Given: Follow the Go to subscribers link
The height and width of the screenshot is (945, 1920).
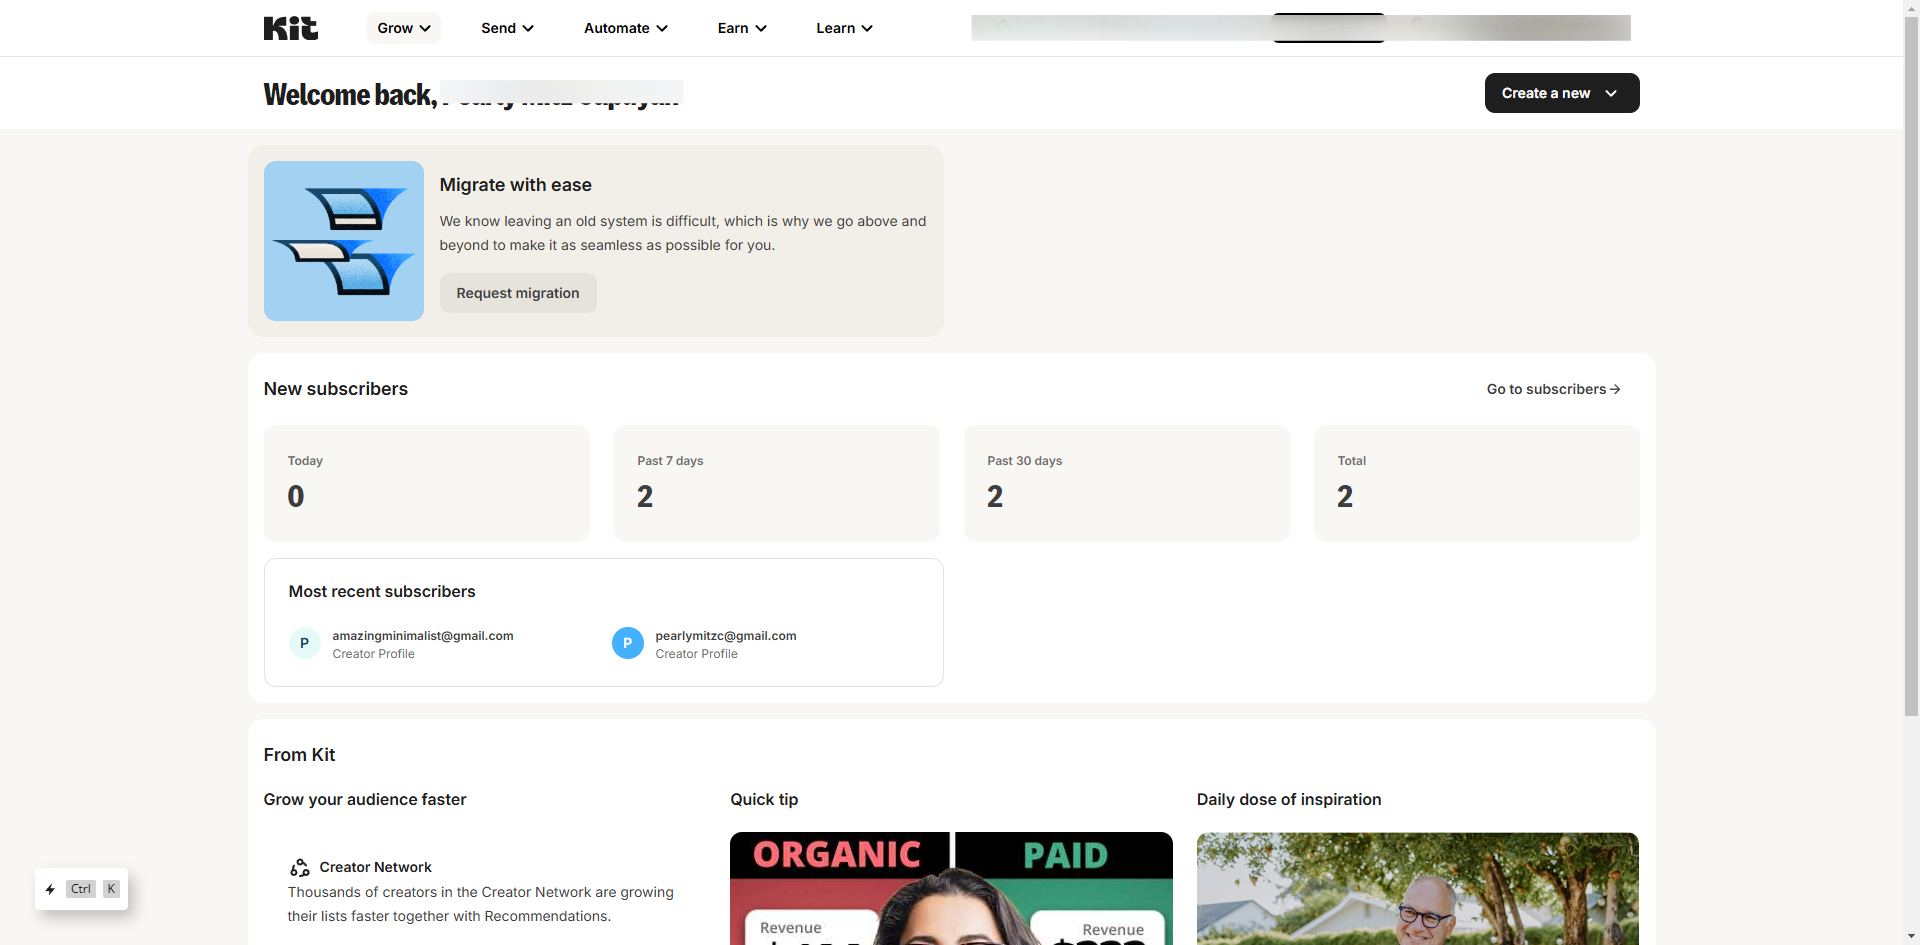Looking at the screenshot, I should click(x=1553, y=389).
